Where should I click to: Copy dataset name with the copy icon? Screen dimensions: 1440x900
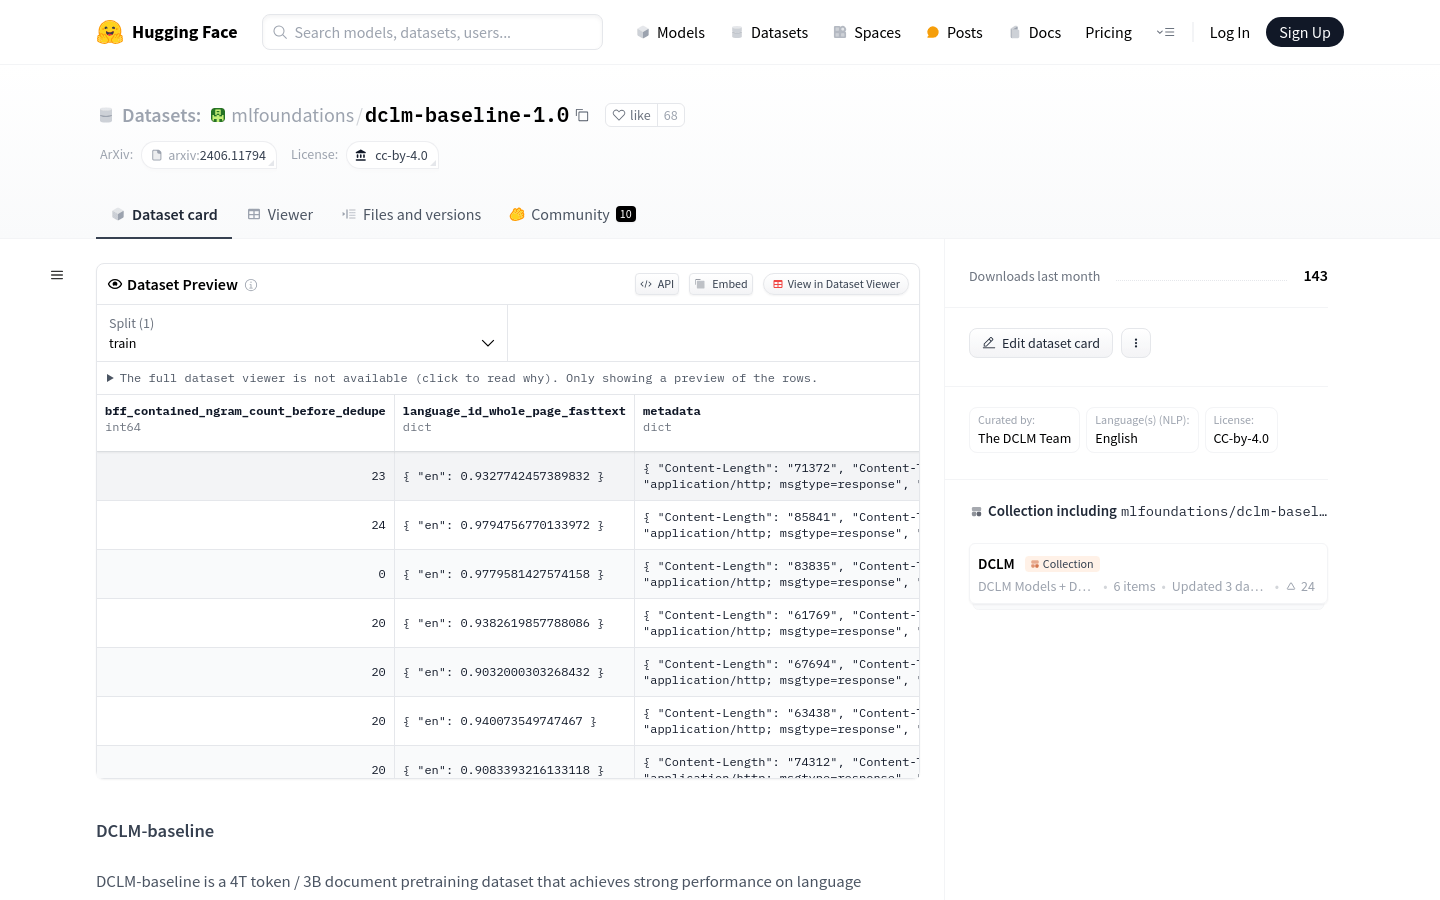coord(582,115)
